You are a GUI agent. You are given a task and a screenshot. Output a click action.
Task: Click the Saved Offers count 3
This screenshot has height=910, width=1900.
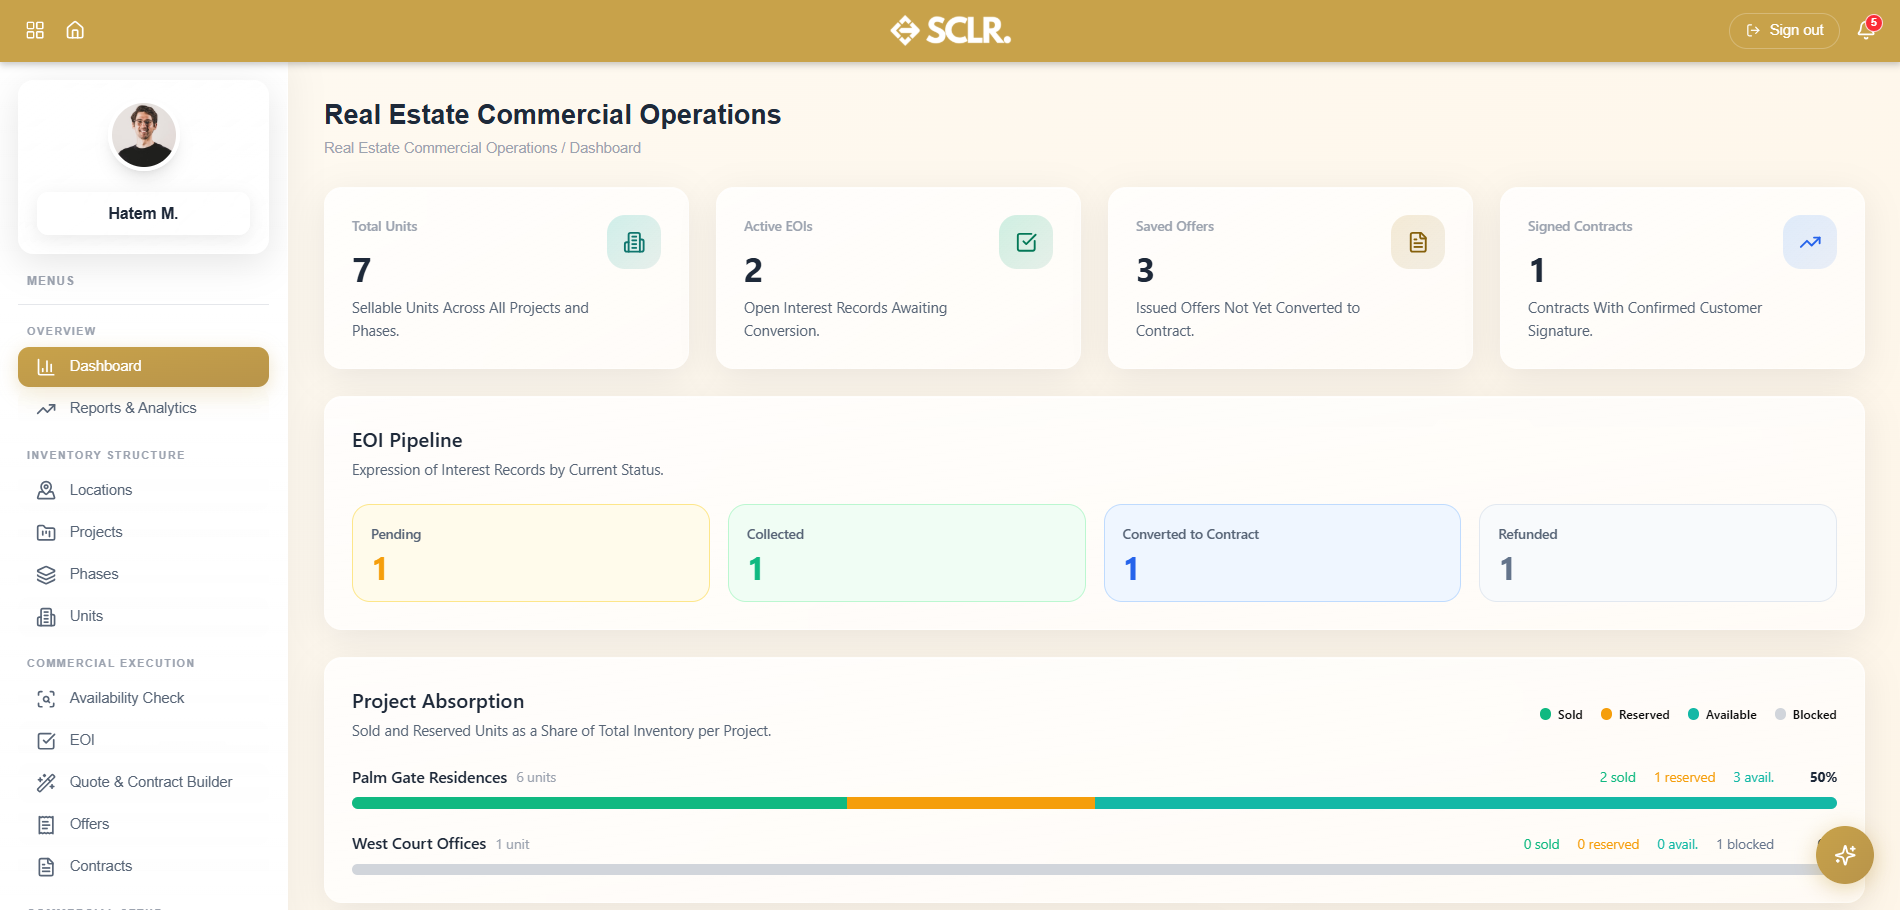pos(1146,270)
